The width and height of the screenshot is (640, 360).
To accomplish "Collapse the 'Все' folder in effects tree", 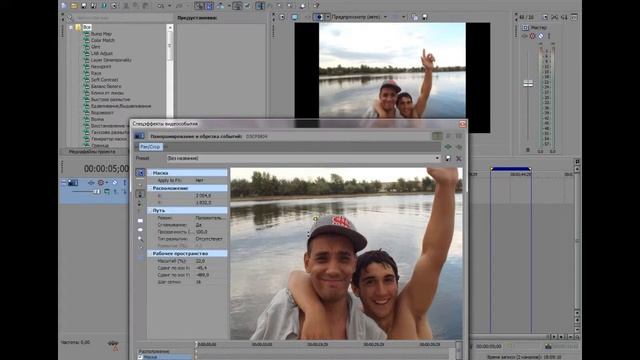I will click(x=71, y=27).
